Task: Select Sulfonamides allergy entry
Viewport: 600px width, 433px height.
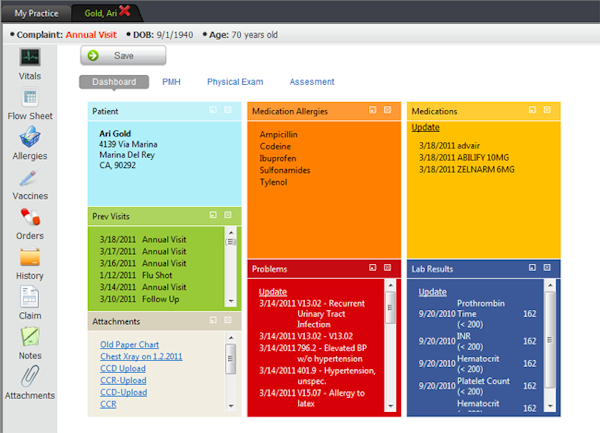Action: (x=285, y=170)
